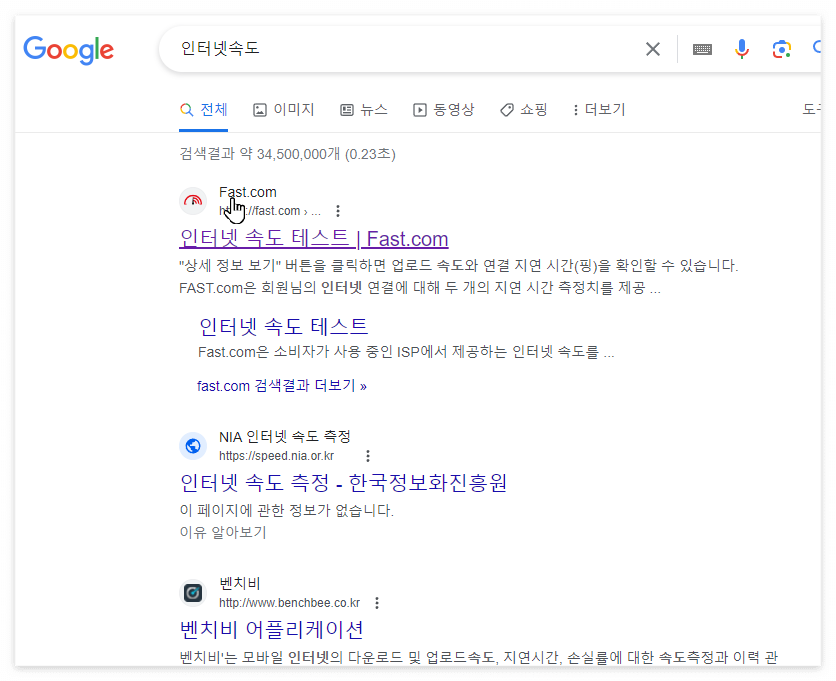Switch to the 쇼핑 results tab
Screen dimensions: 836x681
click(x=522, y=109)
